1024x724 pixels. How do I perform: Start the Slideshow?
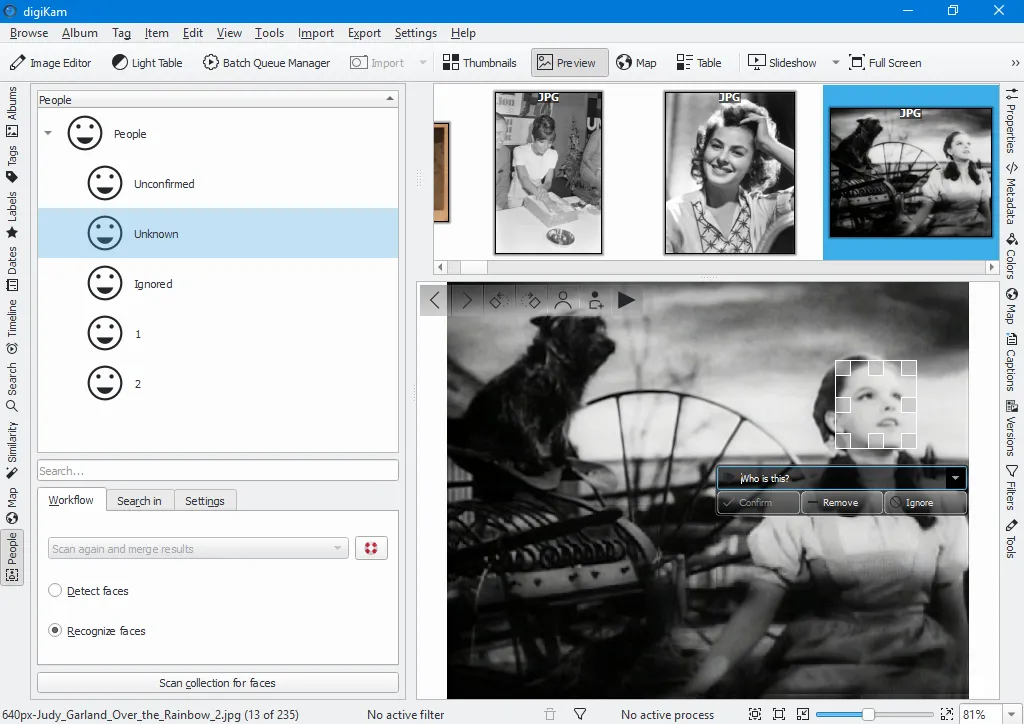(x=782, y=63)
